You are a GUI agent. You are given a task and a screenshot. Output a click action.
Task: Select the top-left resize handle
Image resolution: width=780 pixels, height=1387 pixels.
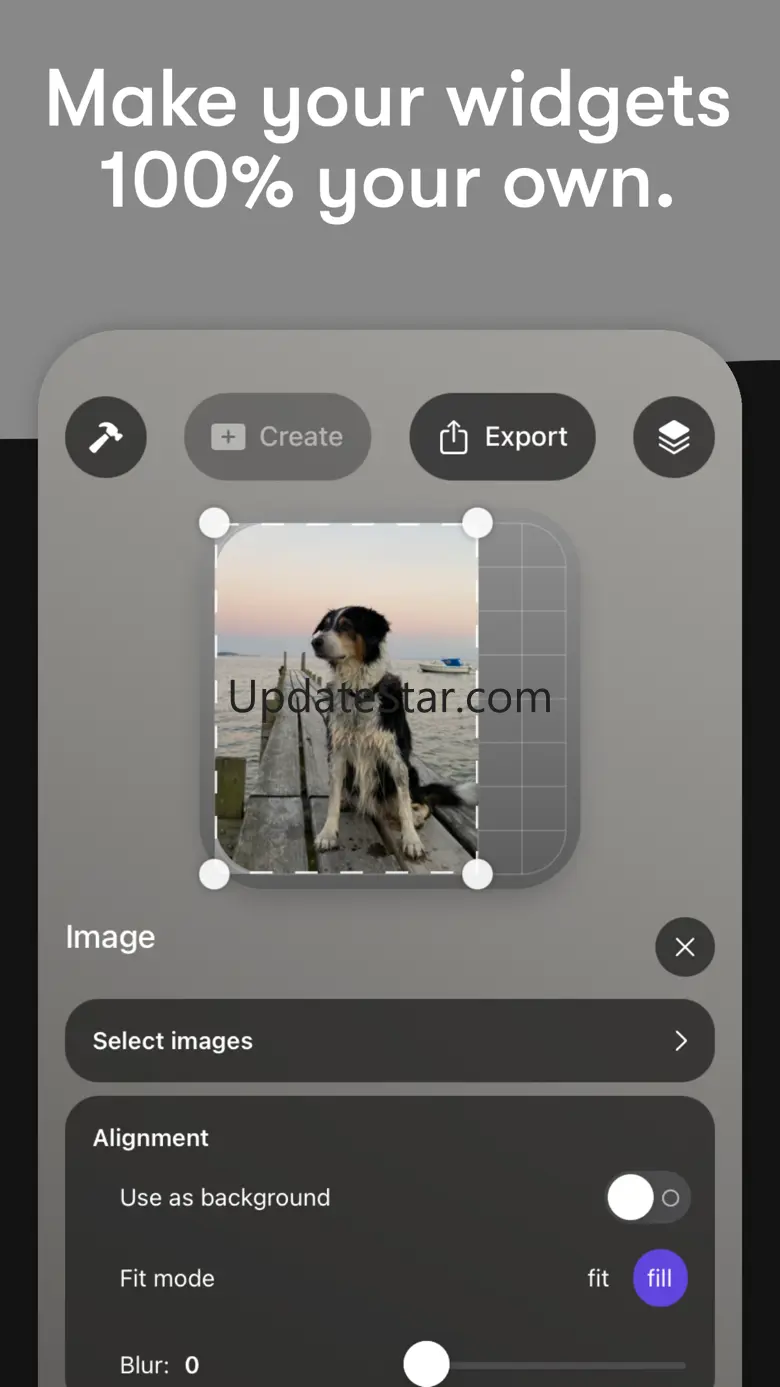tap(215, 522)
